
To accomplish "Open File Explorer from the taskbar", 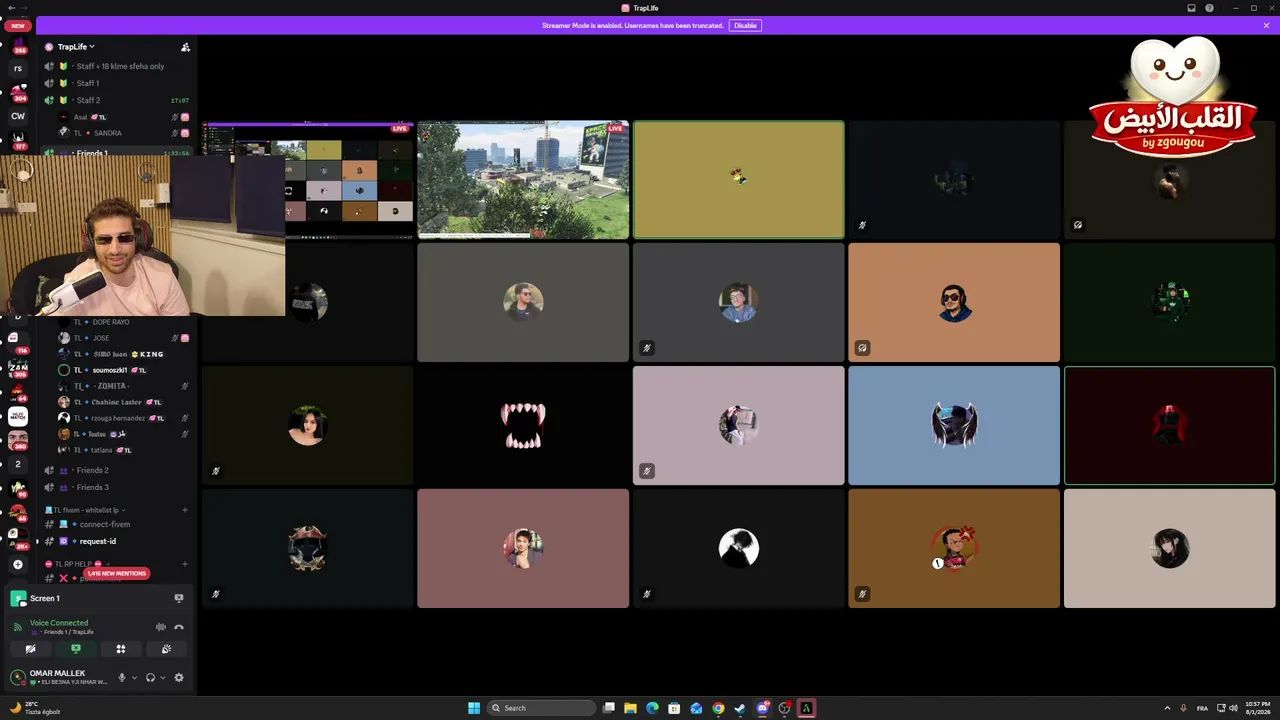I will click(x=630, y=708).
